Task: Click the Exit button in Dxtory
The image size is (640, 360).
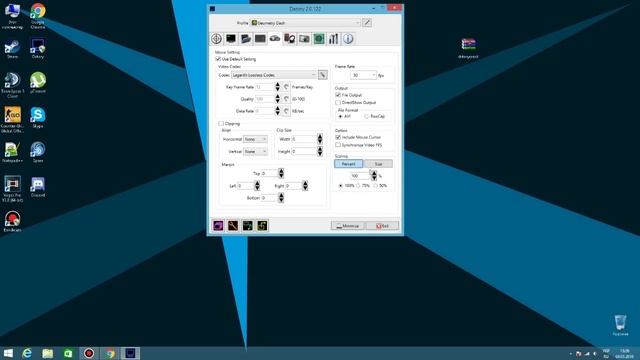Action: coord(382,226)
